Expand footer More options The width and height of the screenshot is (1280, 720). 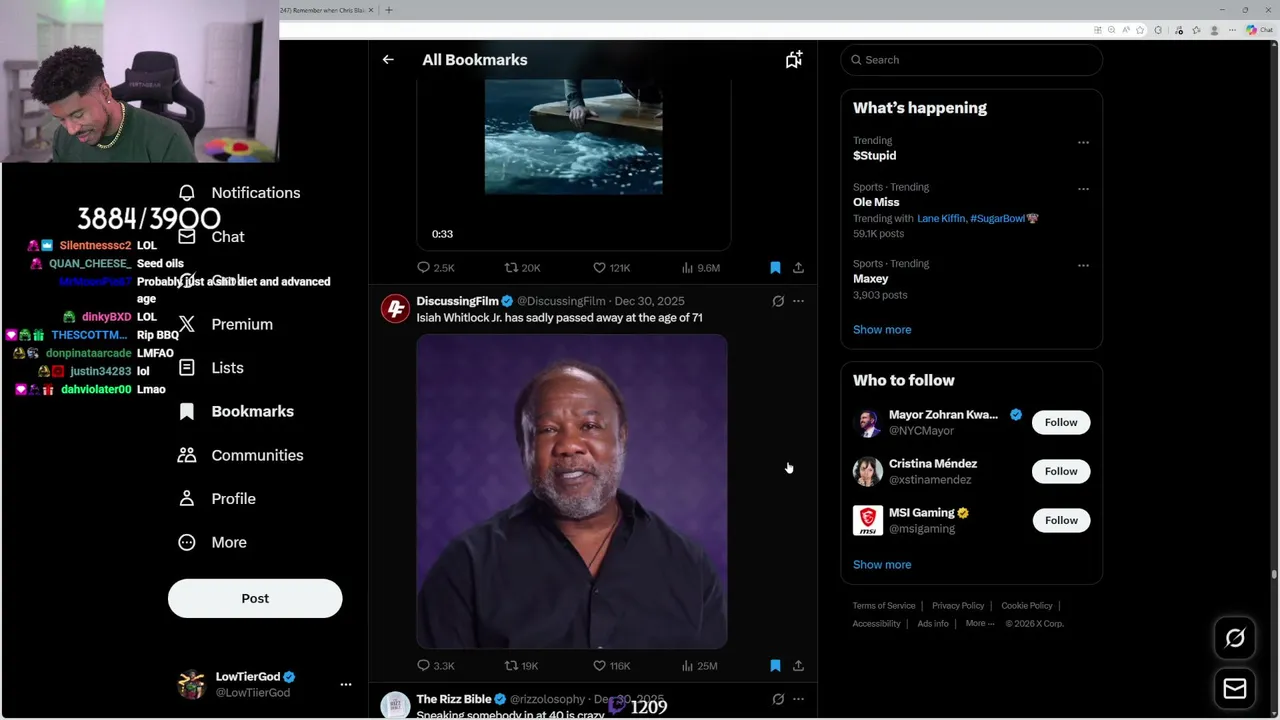(980, 624)
